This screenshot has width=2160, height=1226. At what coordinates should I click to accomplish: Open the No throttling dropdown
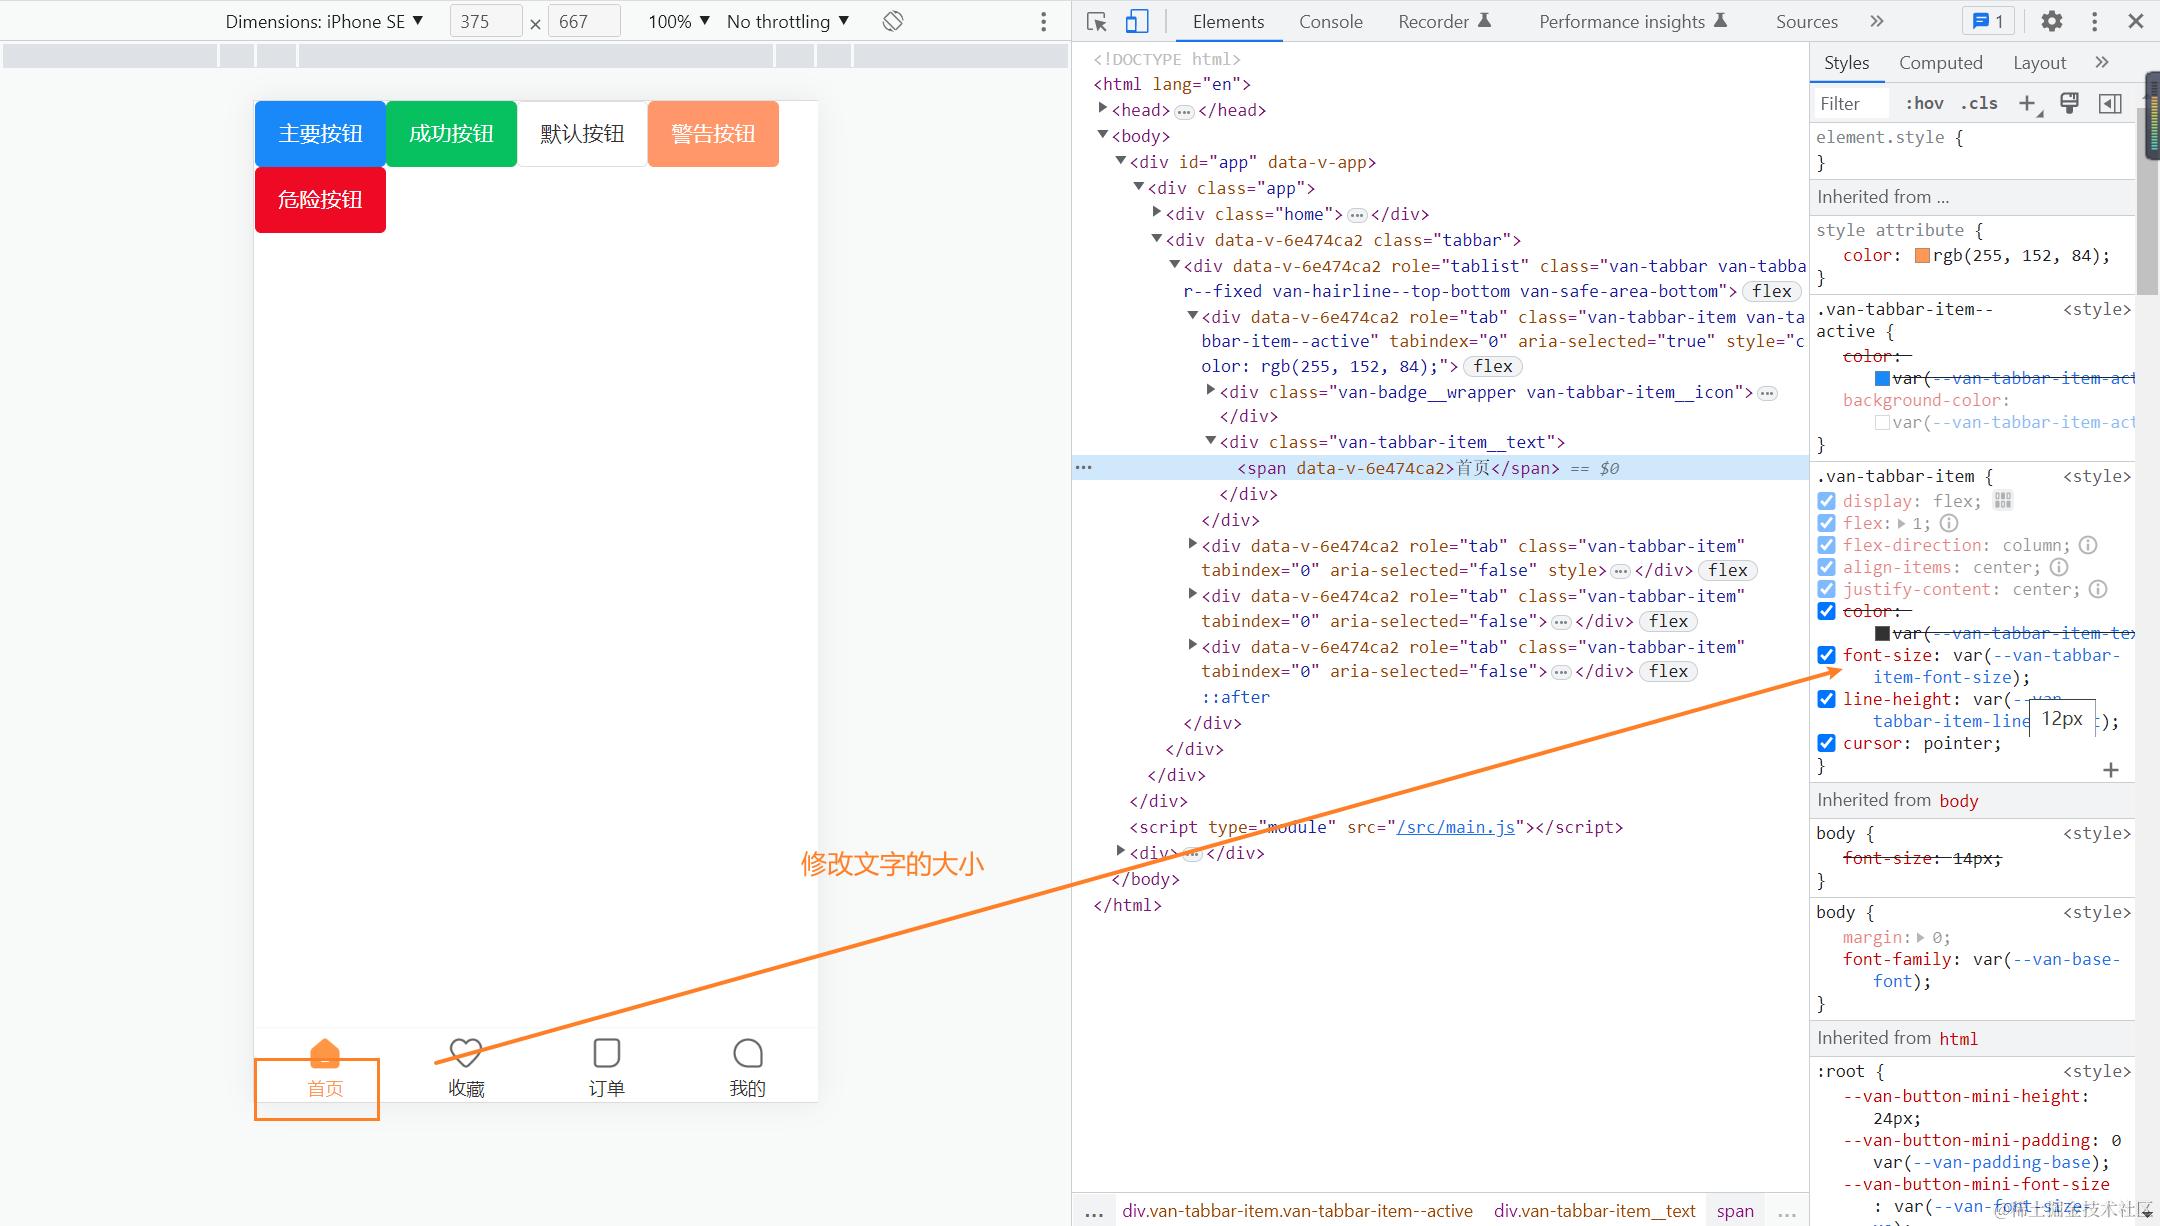[788, 21]
